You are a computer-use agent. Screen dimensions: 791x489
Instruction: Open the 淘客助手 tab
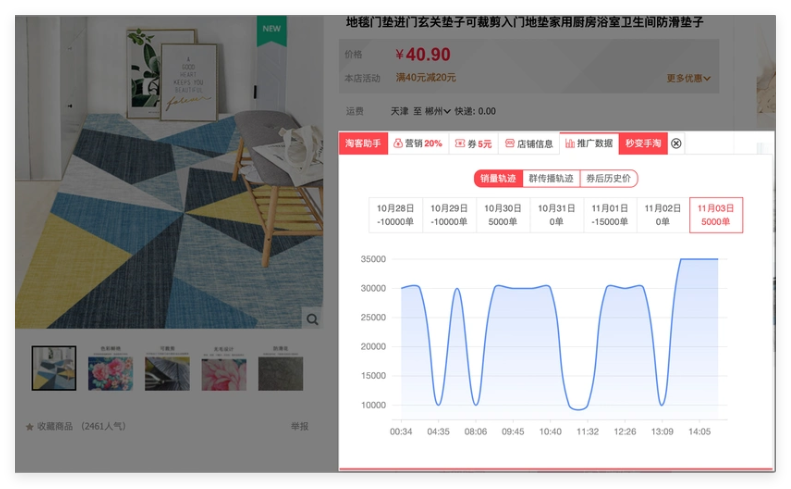click(363, 143)
